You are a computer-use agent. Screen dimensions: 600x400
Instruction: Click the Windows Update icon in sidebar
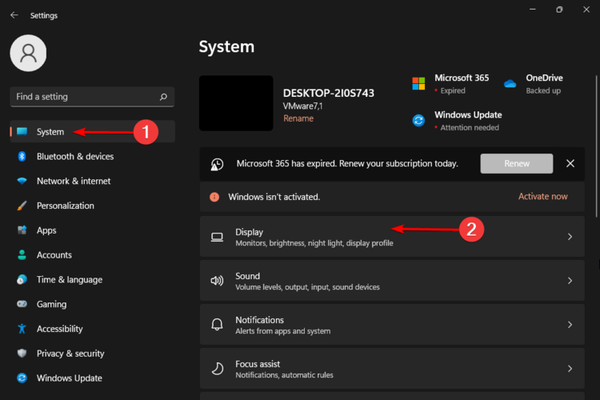coord(22,378)
